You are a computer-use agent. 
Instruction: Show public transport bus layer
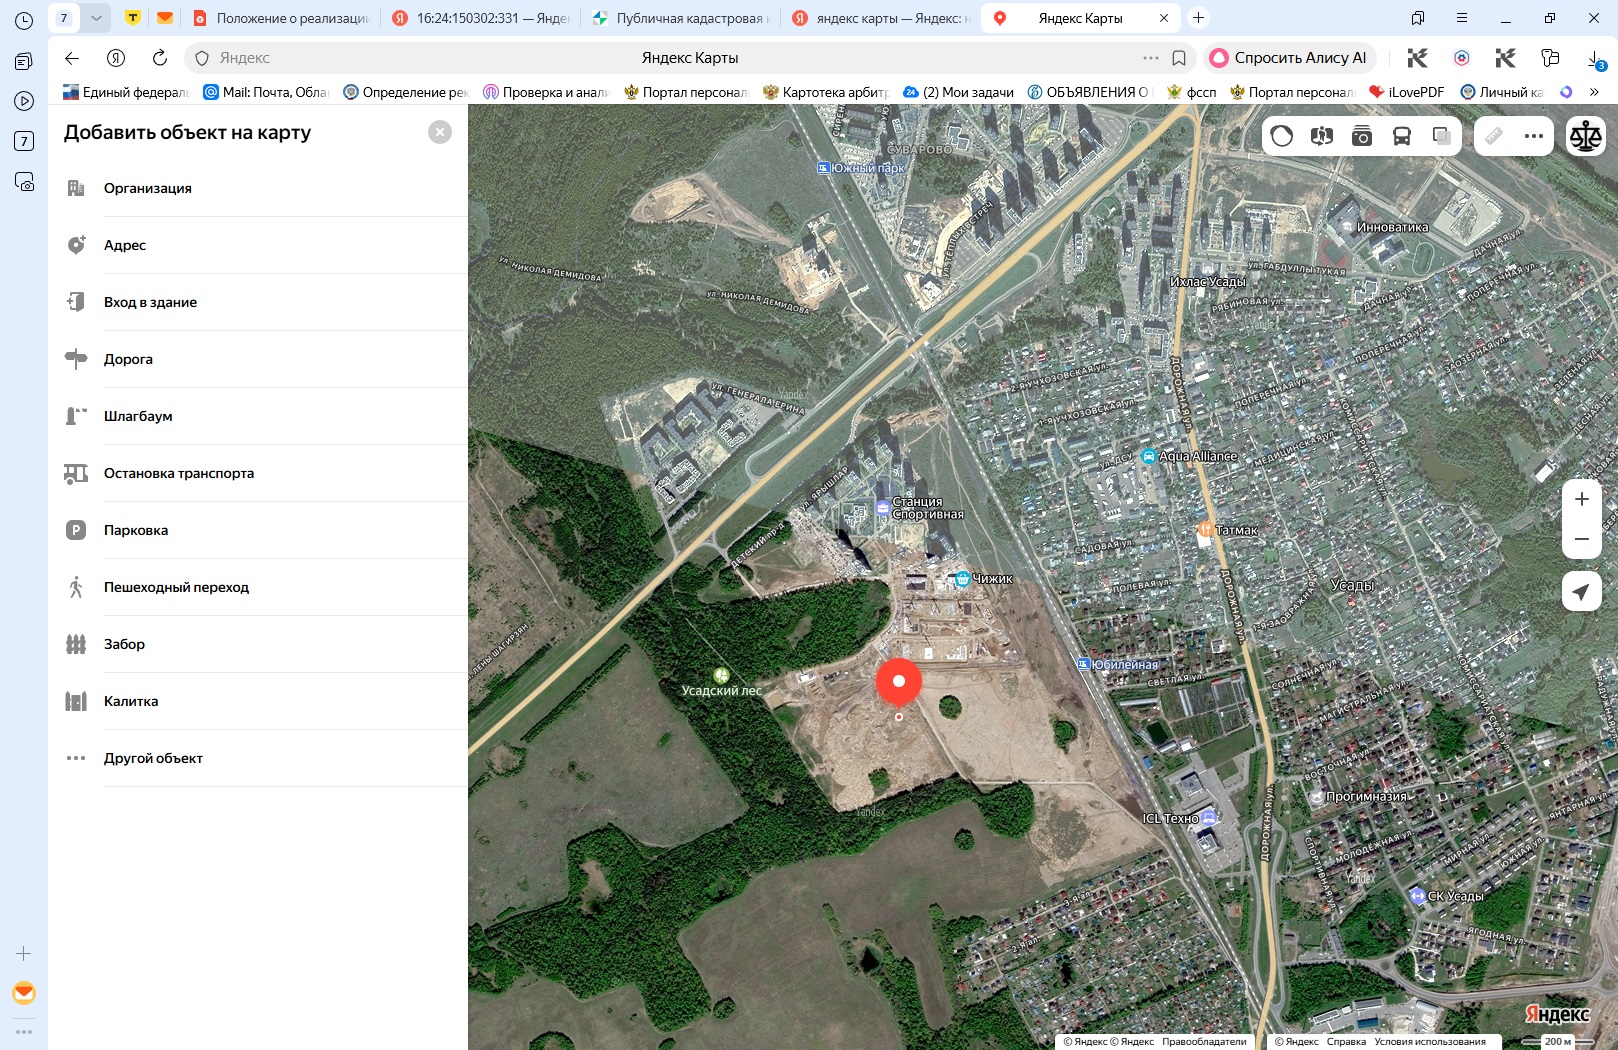pos(1402,136)
